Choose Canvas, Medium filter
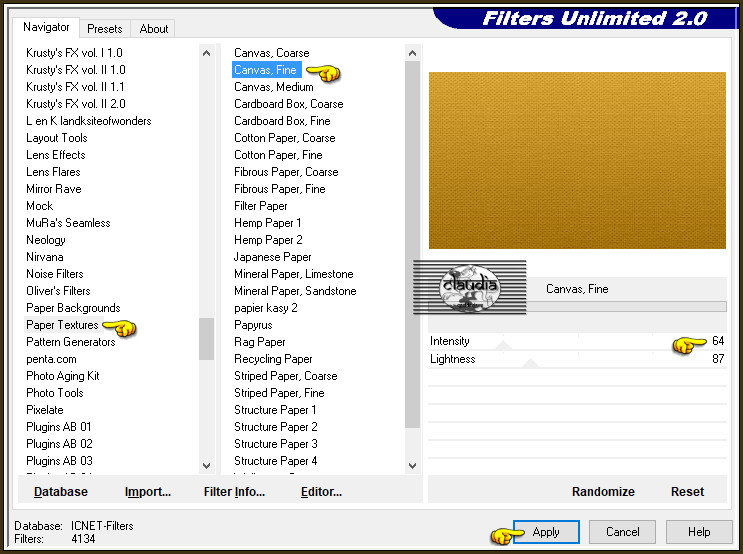 [274, 87]
